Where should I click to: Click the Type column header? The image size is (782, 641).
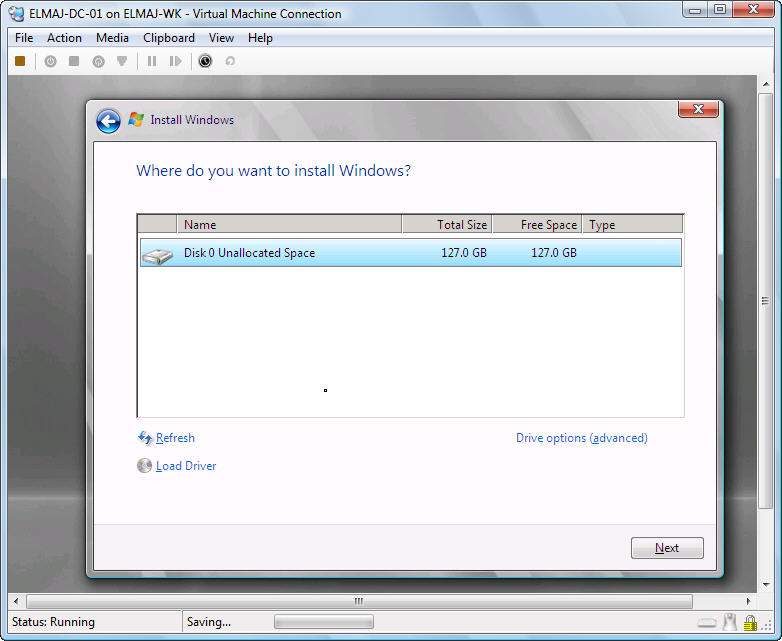(632, 224)
